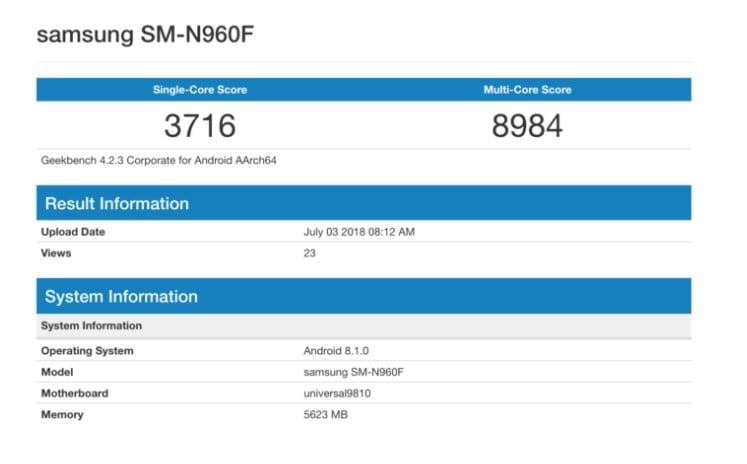This screenshot has height=464, width=747.
Task: Select the 5623 MB memory value
Action: click(326, 414)
